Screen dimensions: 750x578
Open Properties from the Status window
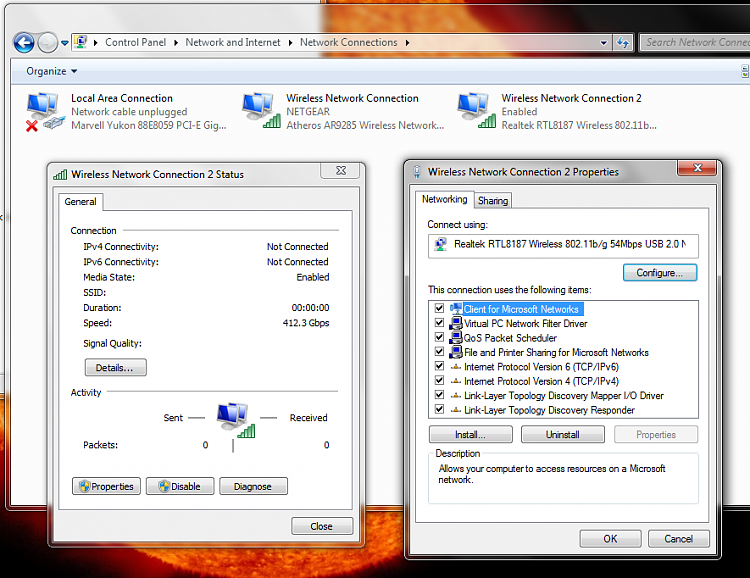(x=106, y=486)
